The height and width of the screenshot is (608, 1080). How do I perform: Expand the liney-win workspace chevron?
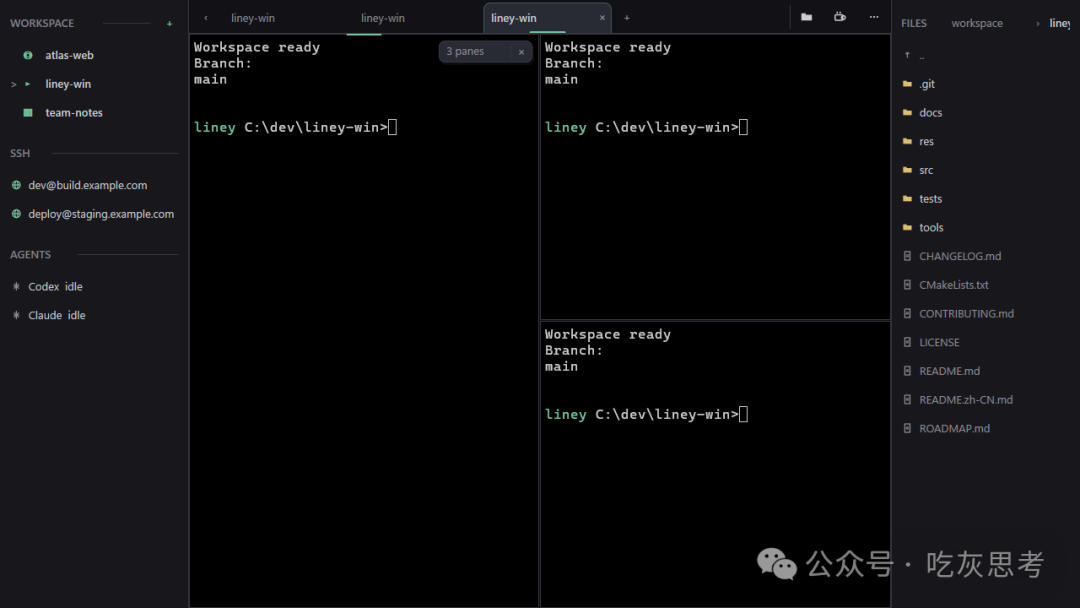click(13, 84)
